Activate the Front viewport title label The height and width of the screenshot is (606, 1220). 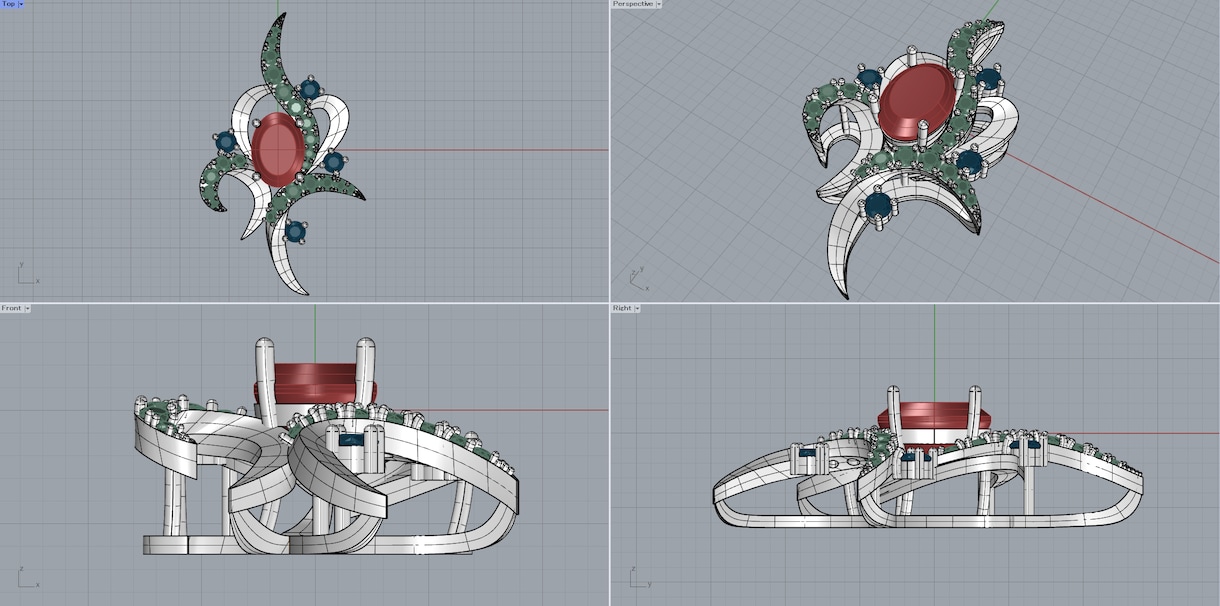tap(12, 308)
